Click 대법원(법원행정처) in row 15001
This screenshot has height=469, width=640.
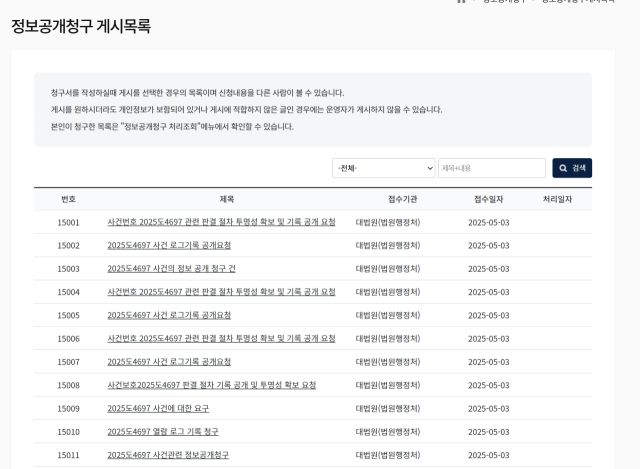point(388,222)
